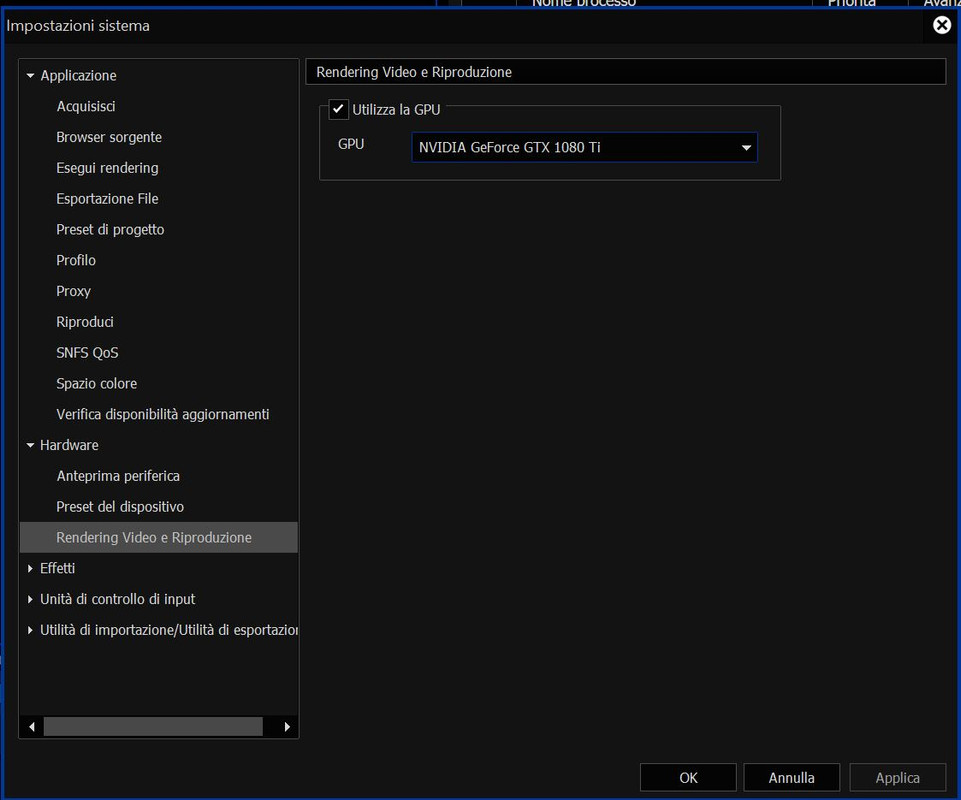Click the Applica button
This screenshot has height=800, width=961.
pos(897,778)
